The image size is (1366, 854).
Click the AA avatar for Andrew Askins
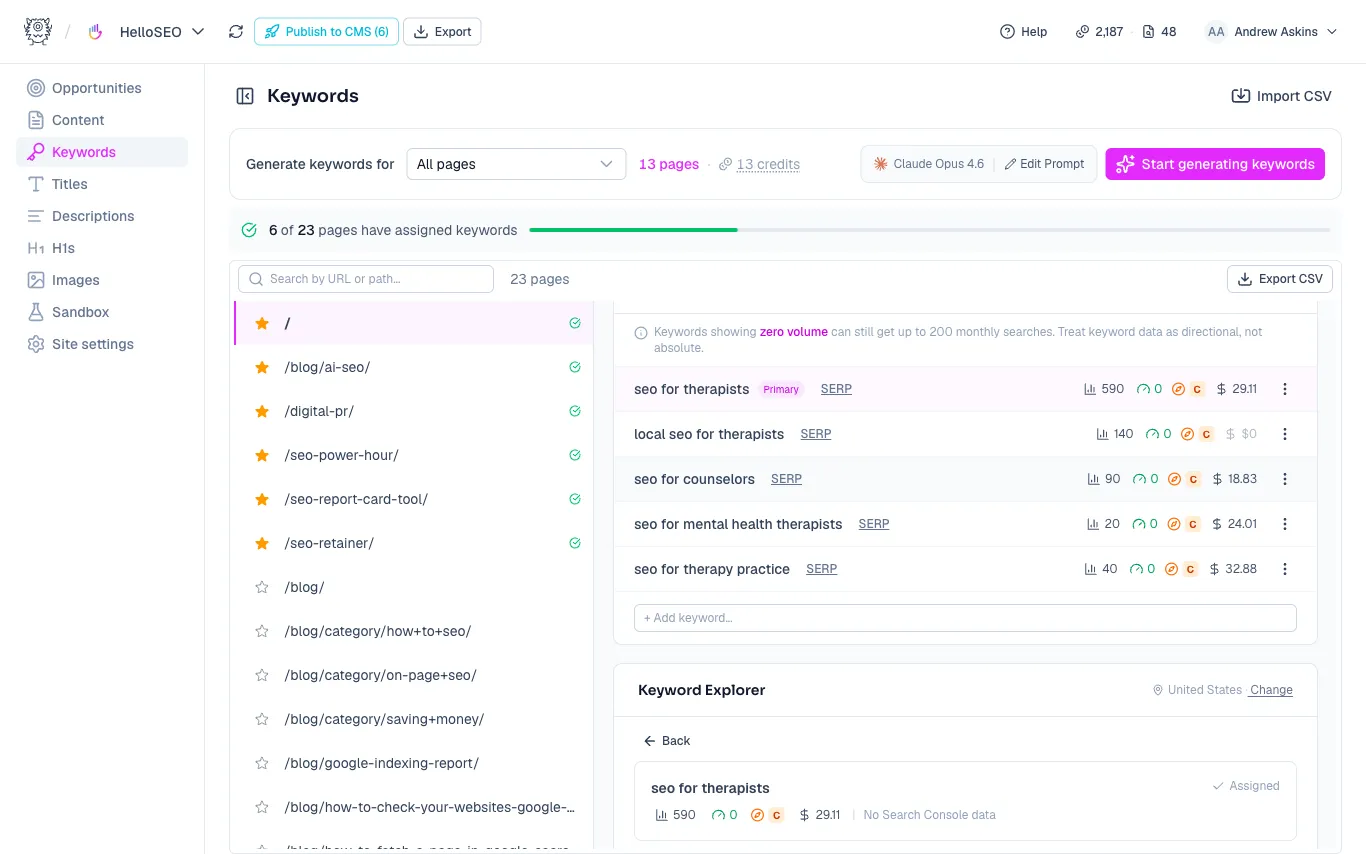point(1216,32)
